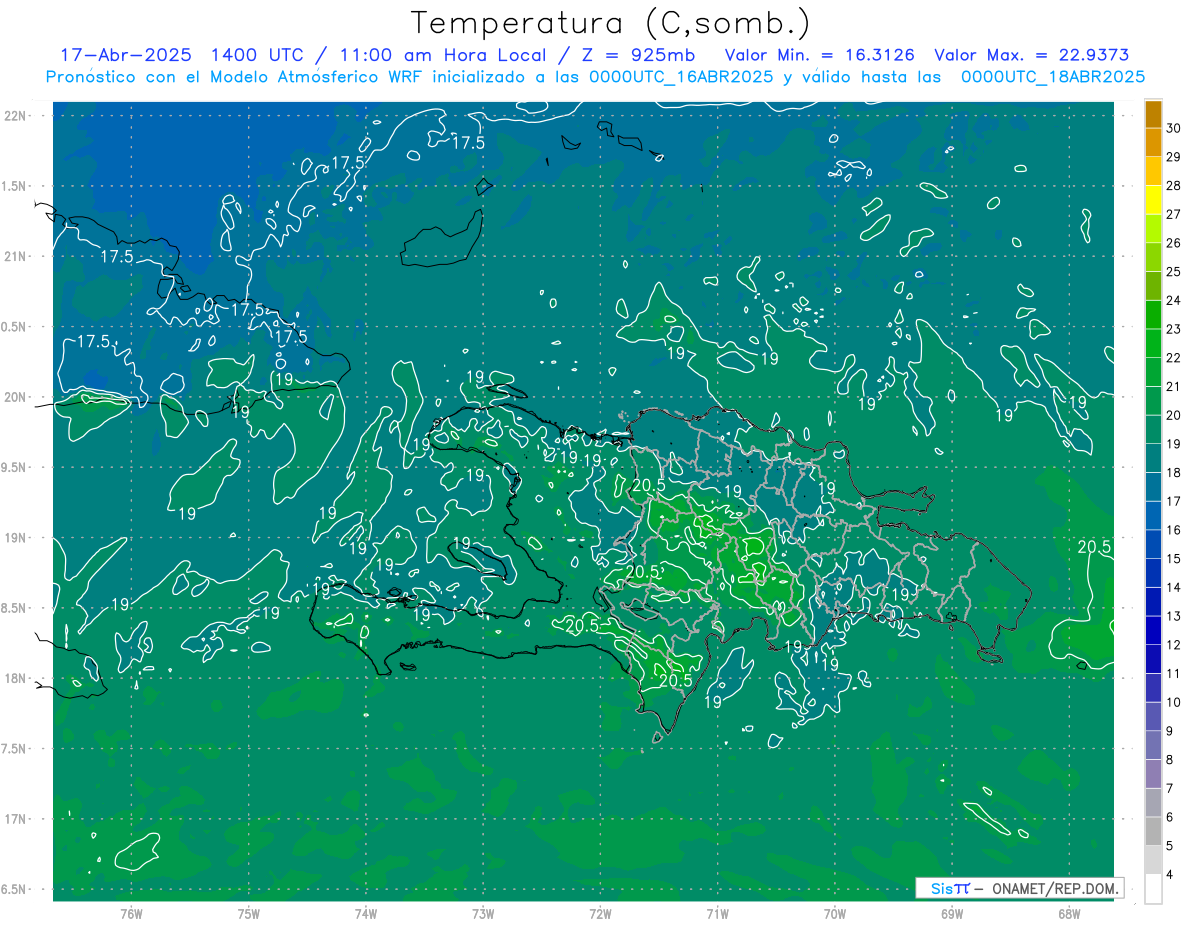This screenshot has height=927, width=1200.
Task: Click the "21N" latitude axis label
Action: click(x=15, y=256)
